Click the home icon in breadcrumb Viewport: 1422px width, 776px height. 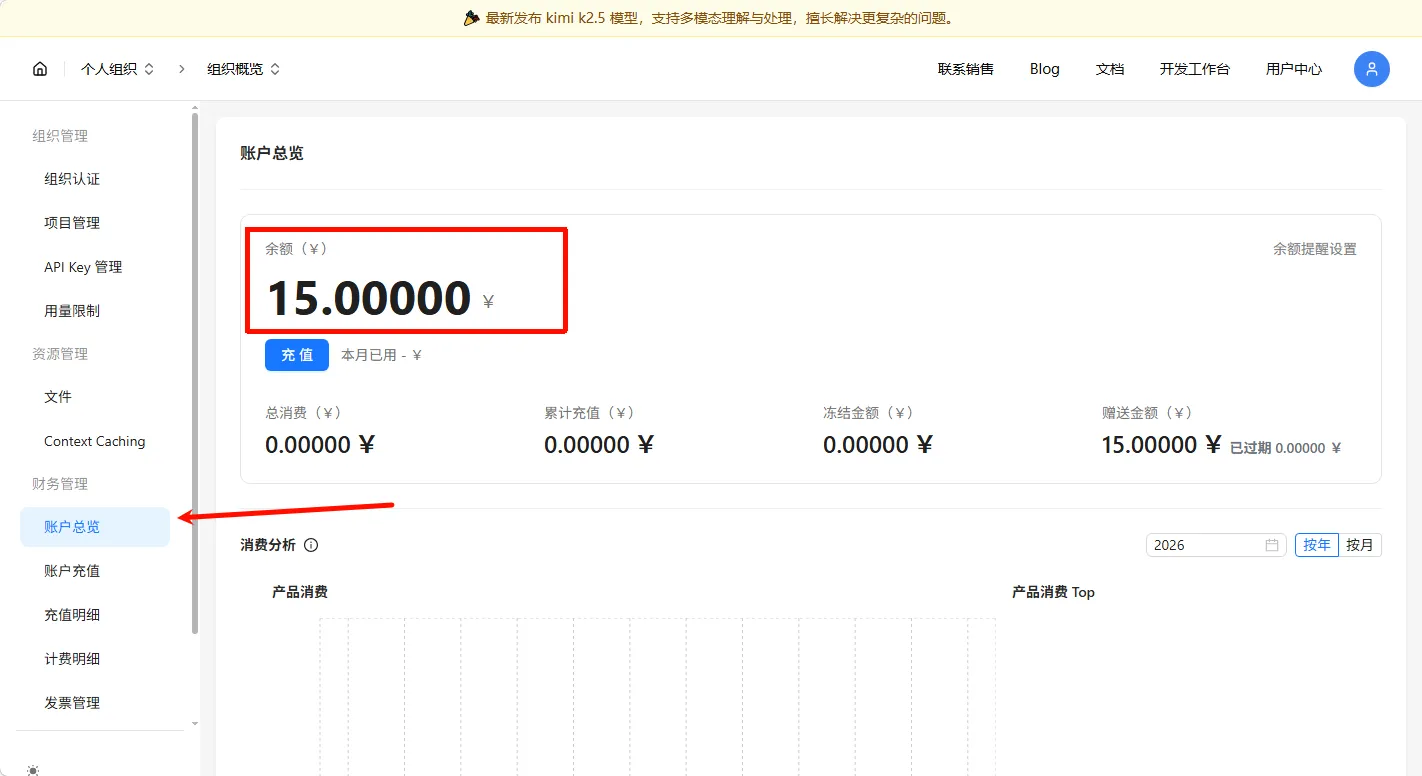click(x=40, y=69)
